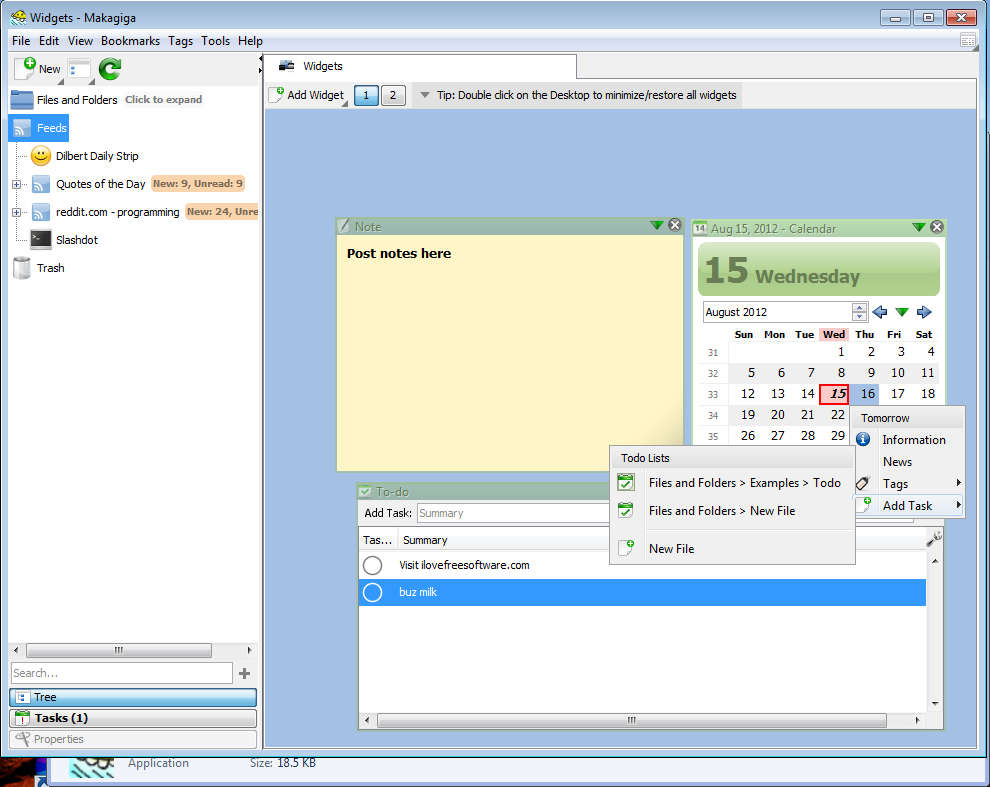Image resolution: width=990 pixels, height=787 pixels.
Task: Click the plus icon next to Search
Action: pyautogui.click(x=244, y=673)
